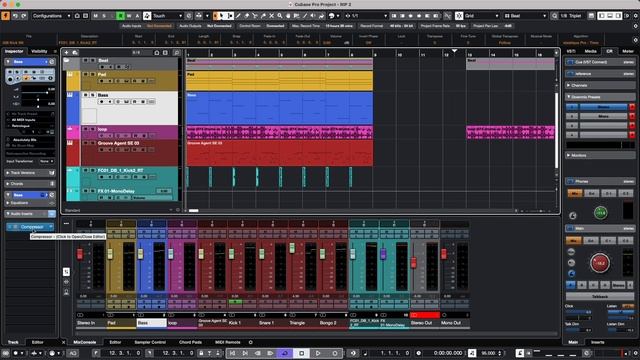The height and width of the screenshot is (360, 640).
Task: Click the Quantize apply icon
Action: (x=554, y=16)
